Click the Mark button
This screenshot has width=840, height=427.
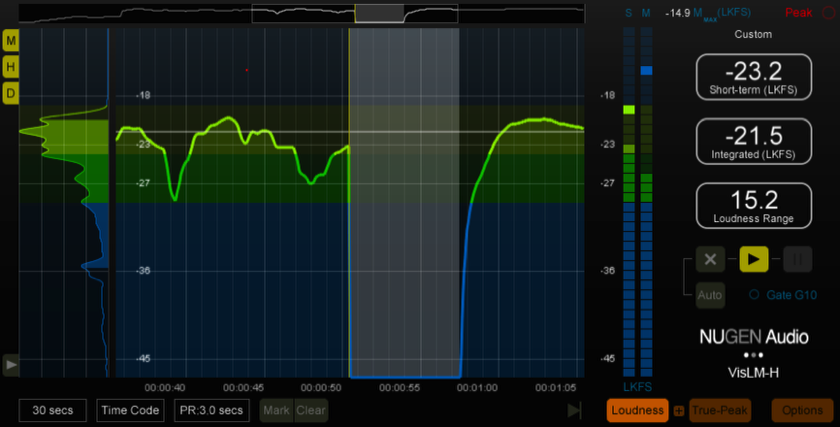coord(277,410)
